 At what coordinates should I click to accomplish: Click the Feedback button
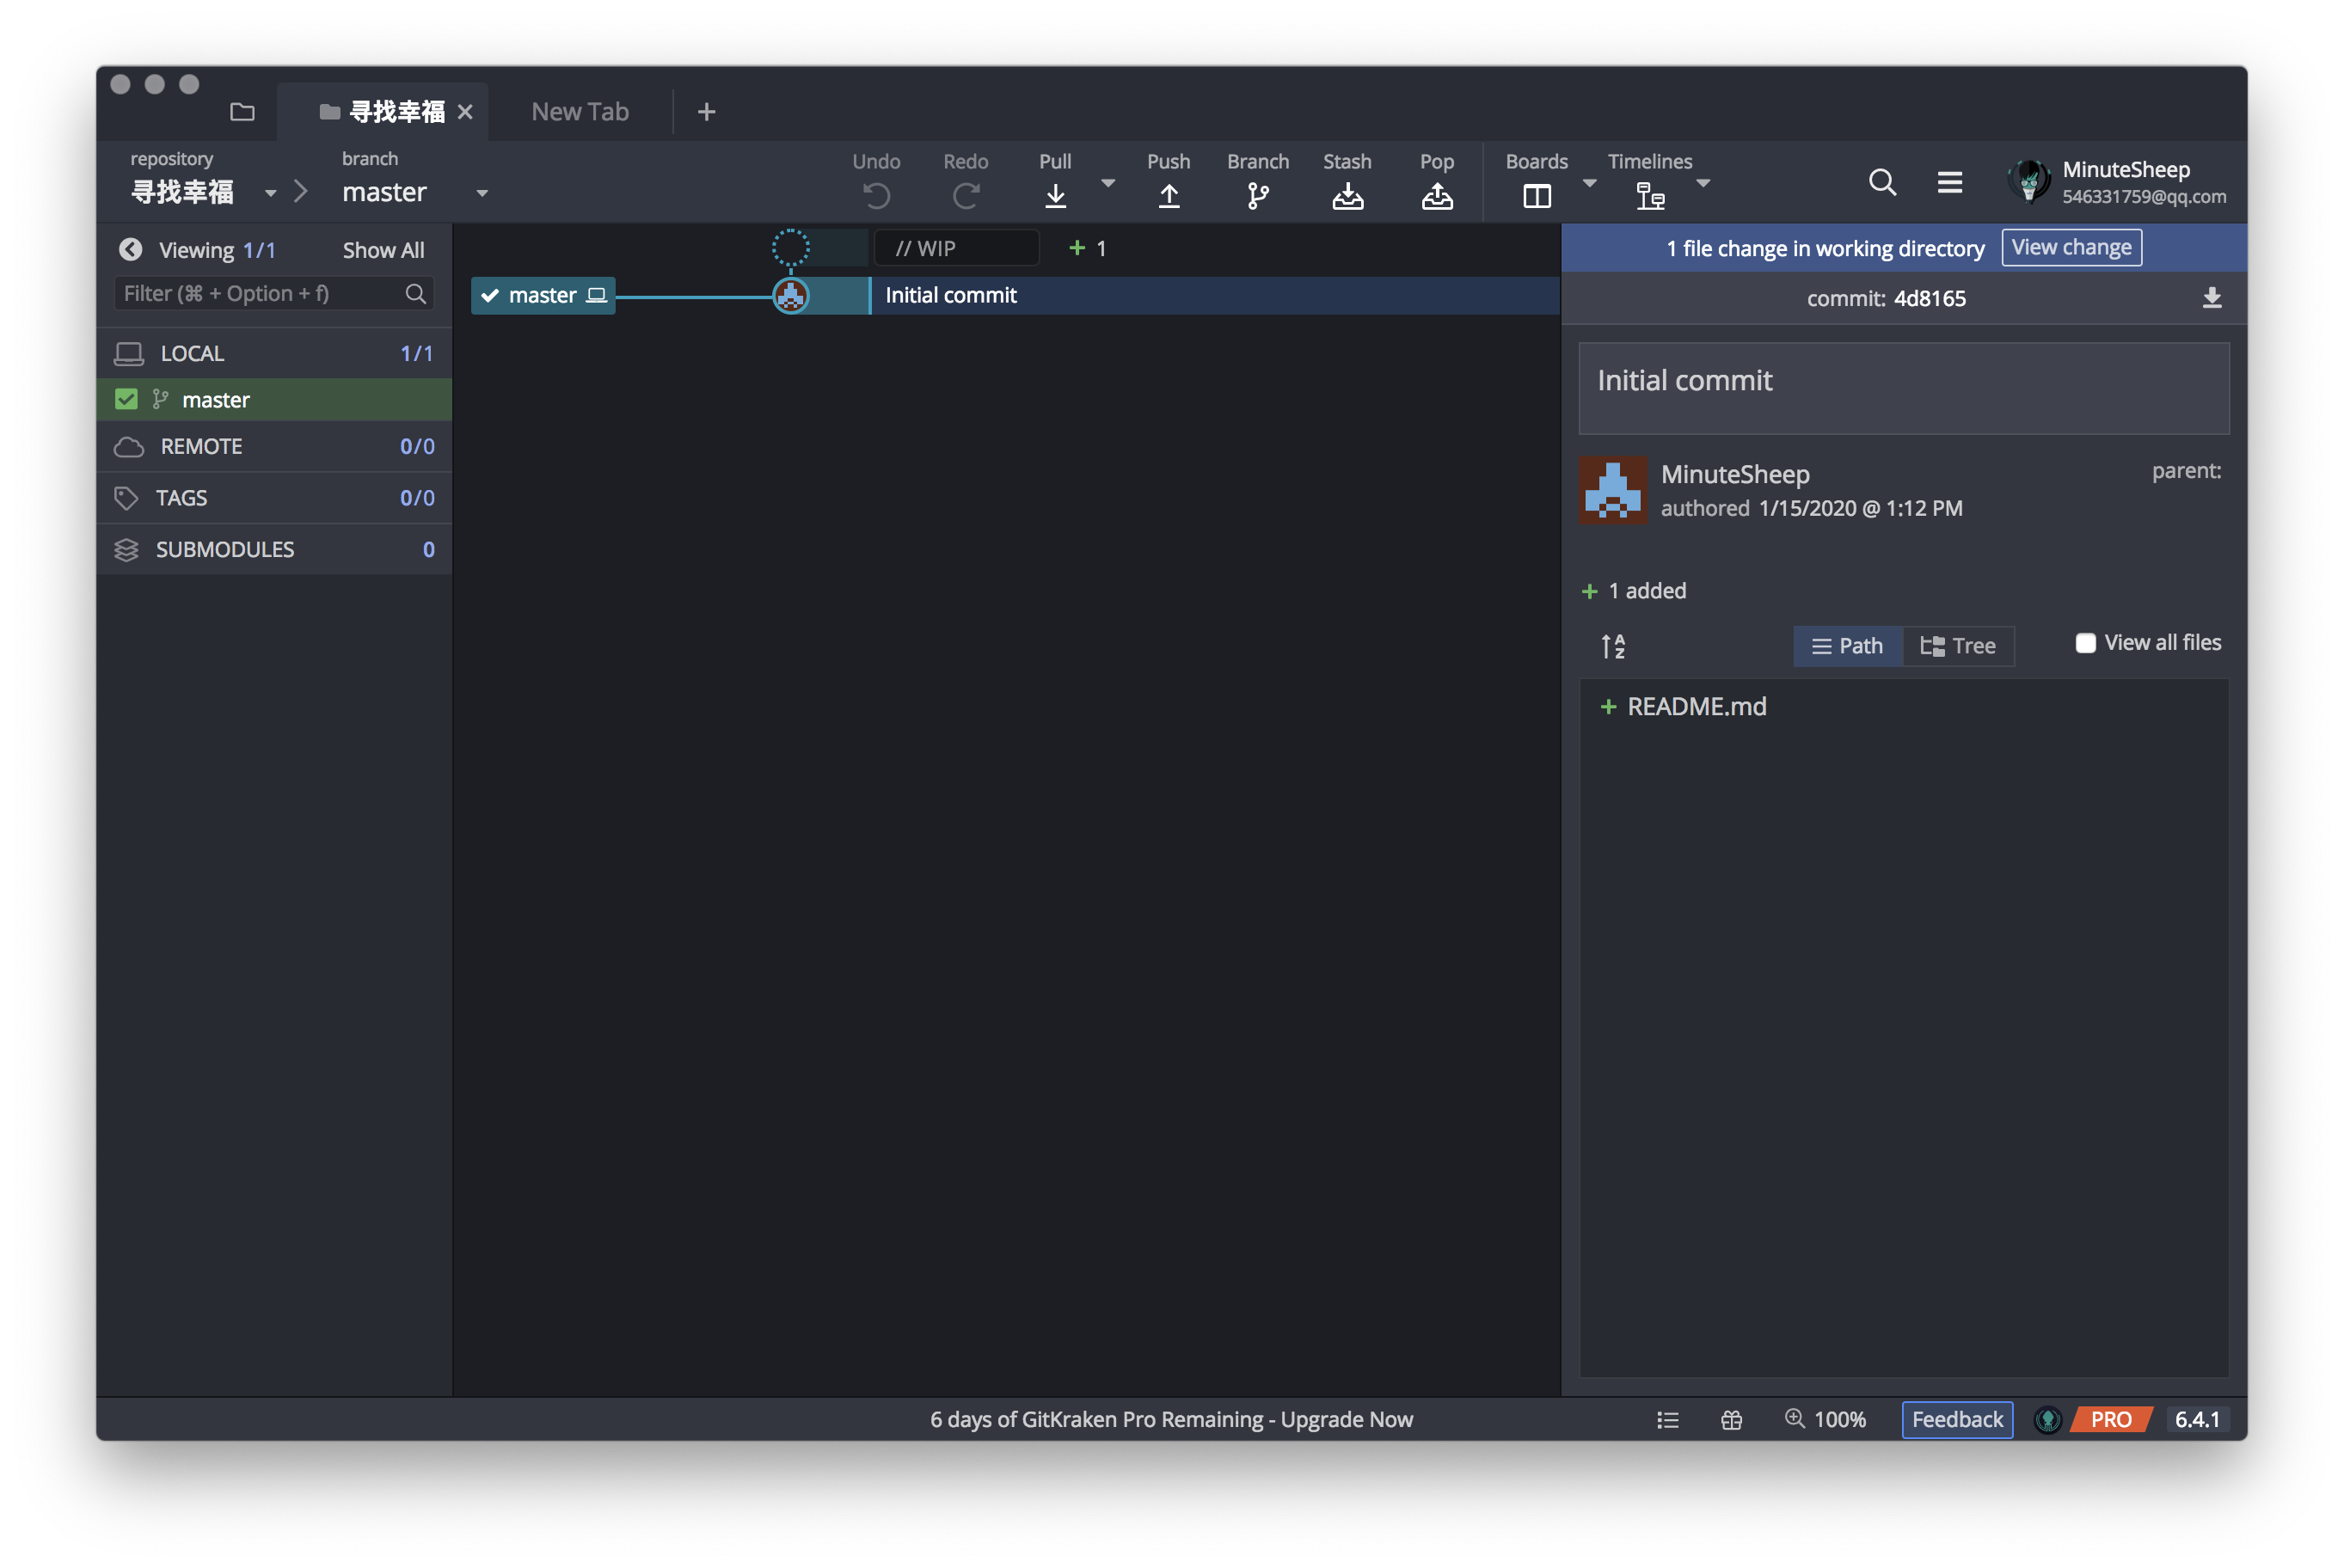1956,1420
